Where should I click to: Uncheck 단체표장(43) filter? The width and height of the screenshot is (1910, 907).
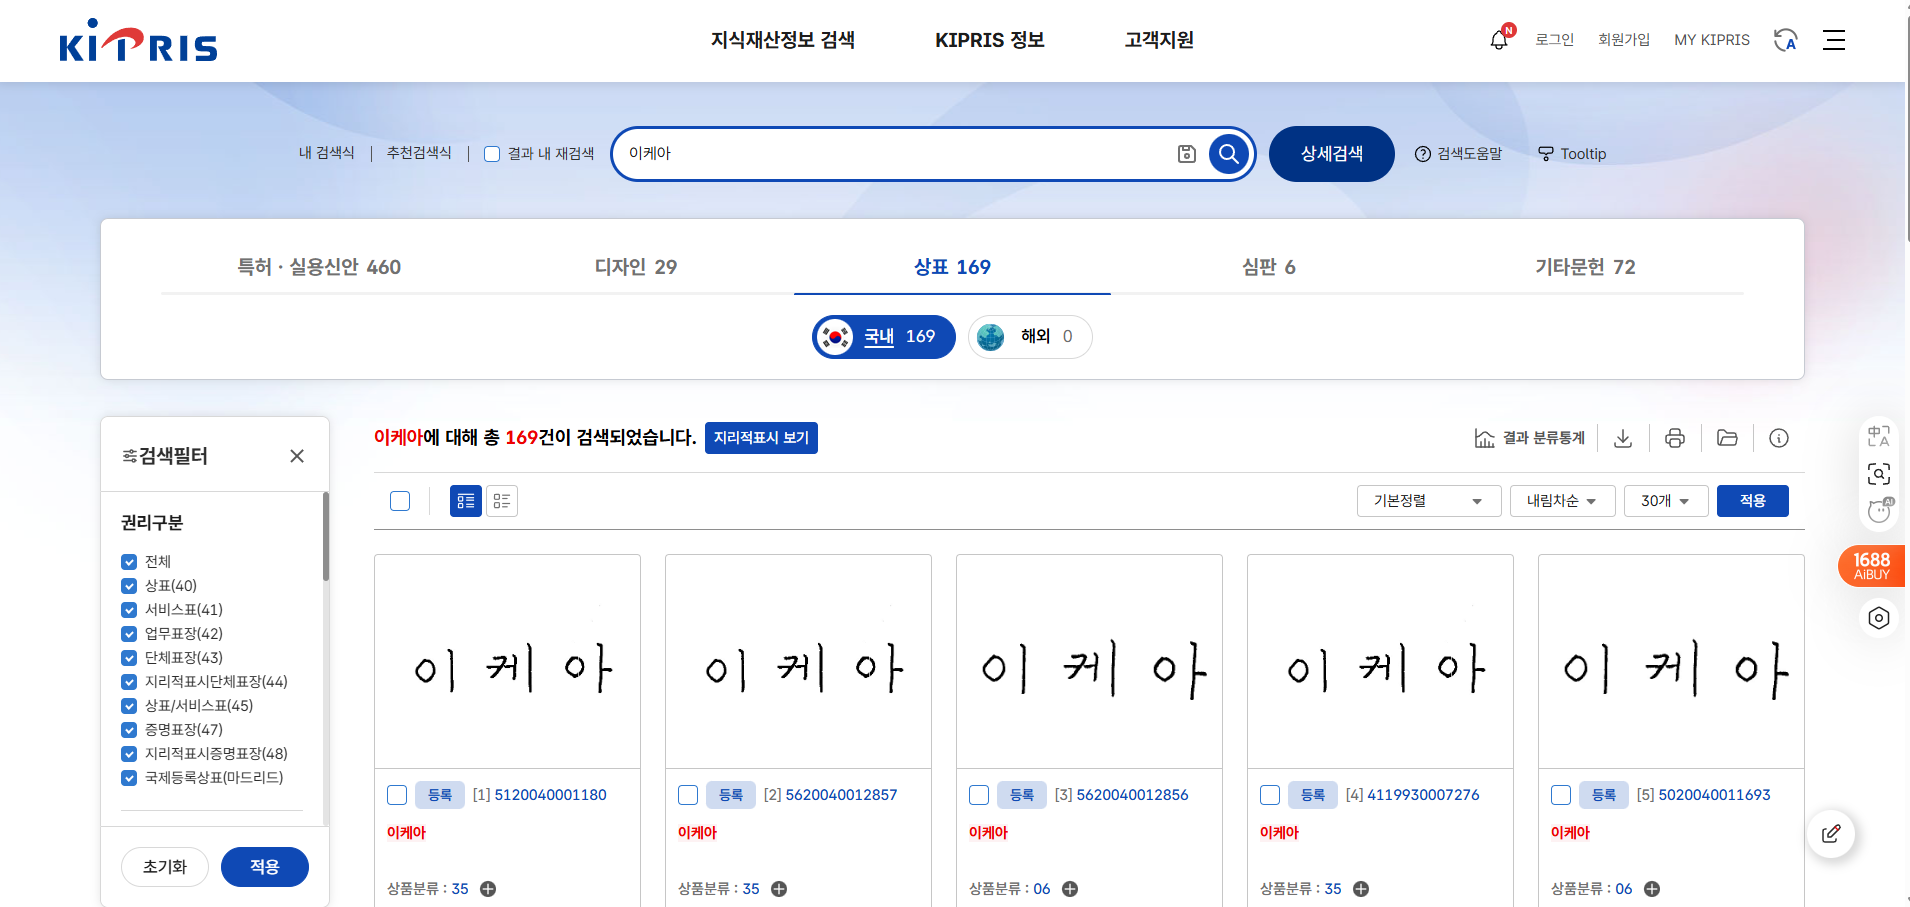click(x=129, y=658)
